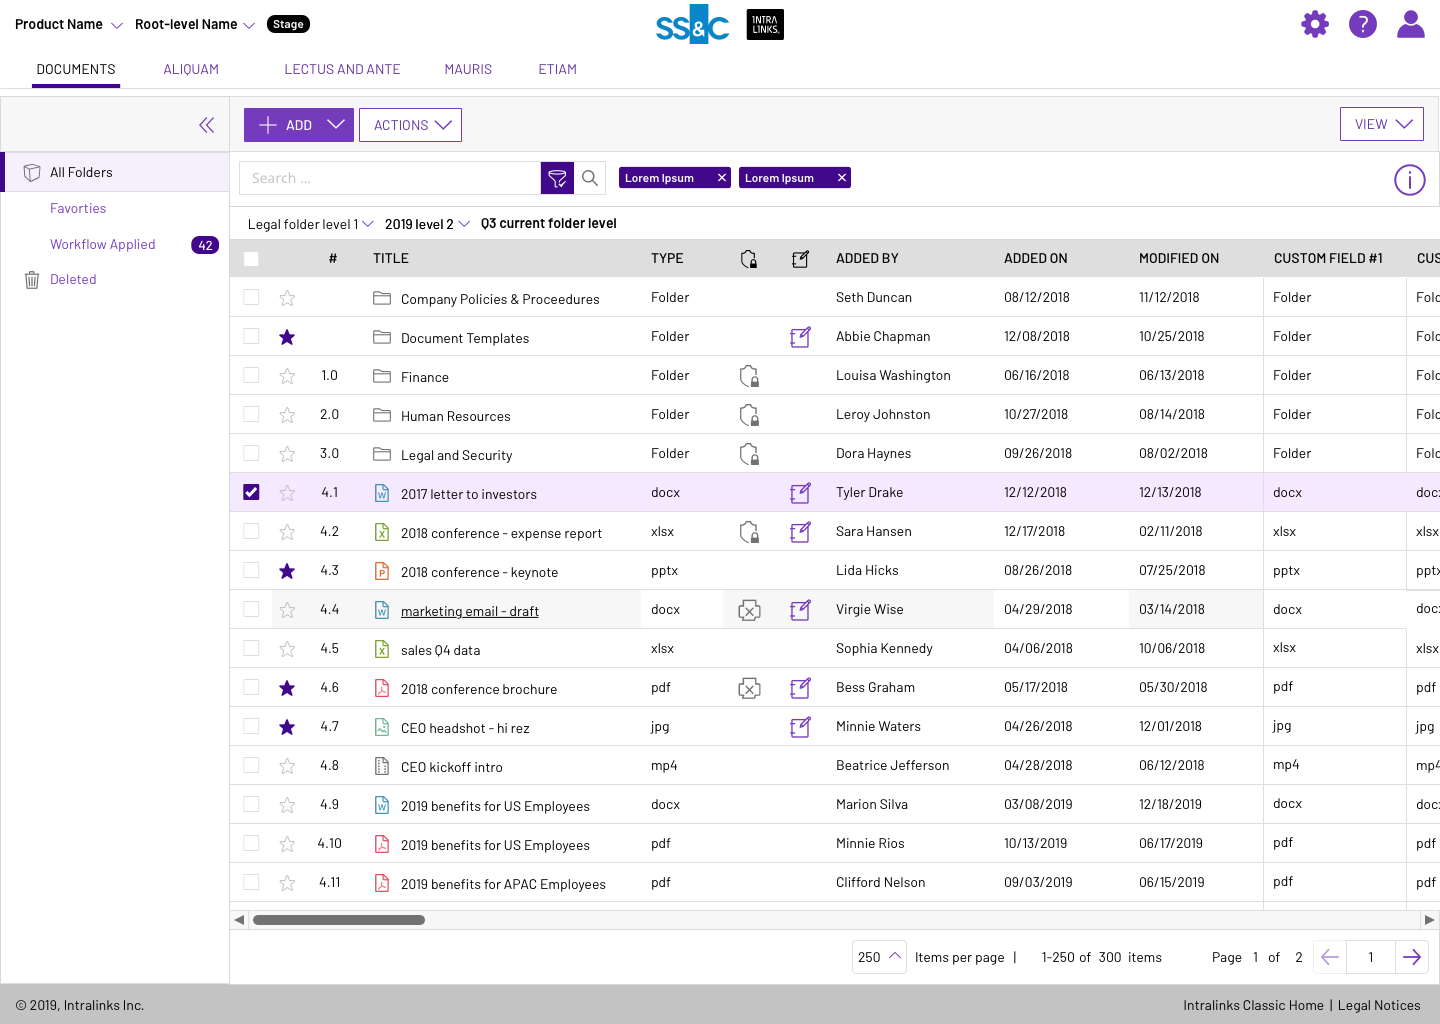
Task: Select All Folders in sidebar
Action: [x=115, y=172]
